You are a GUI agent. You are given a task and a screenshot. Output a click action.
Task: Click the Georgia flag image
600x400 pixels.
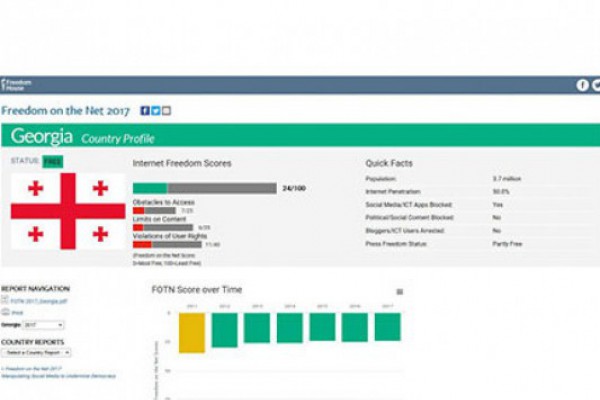68,211
